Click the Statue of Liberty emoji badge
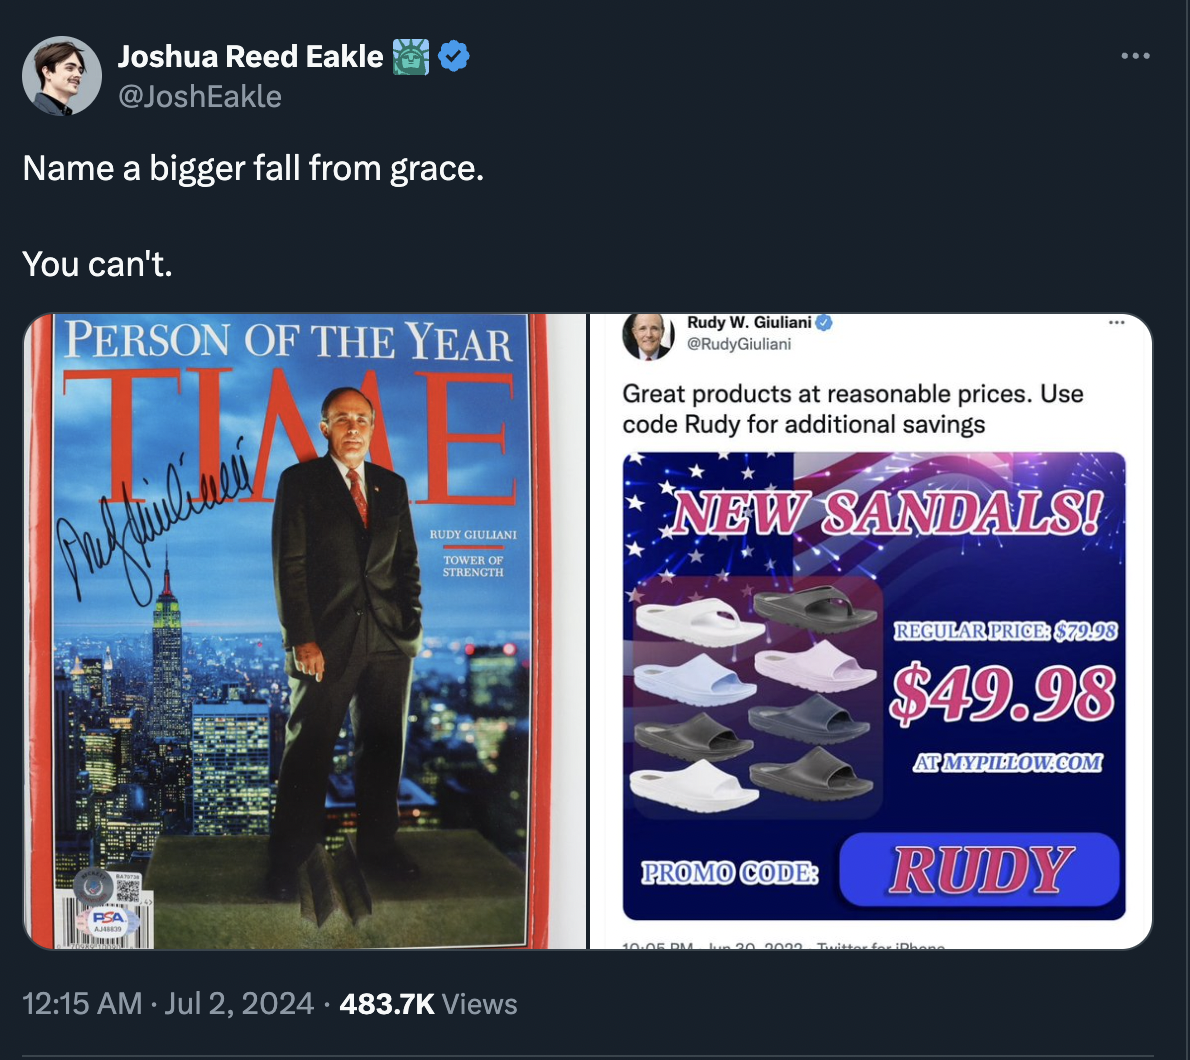1190x1060 pixels. tap(410, 57)
